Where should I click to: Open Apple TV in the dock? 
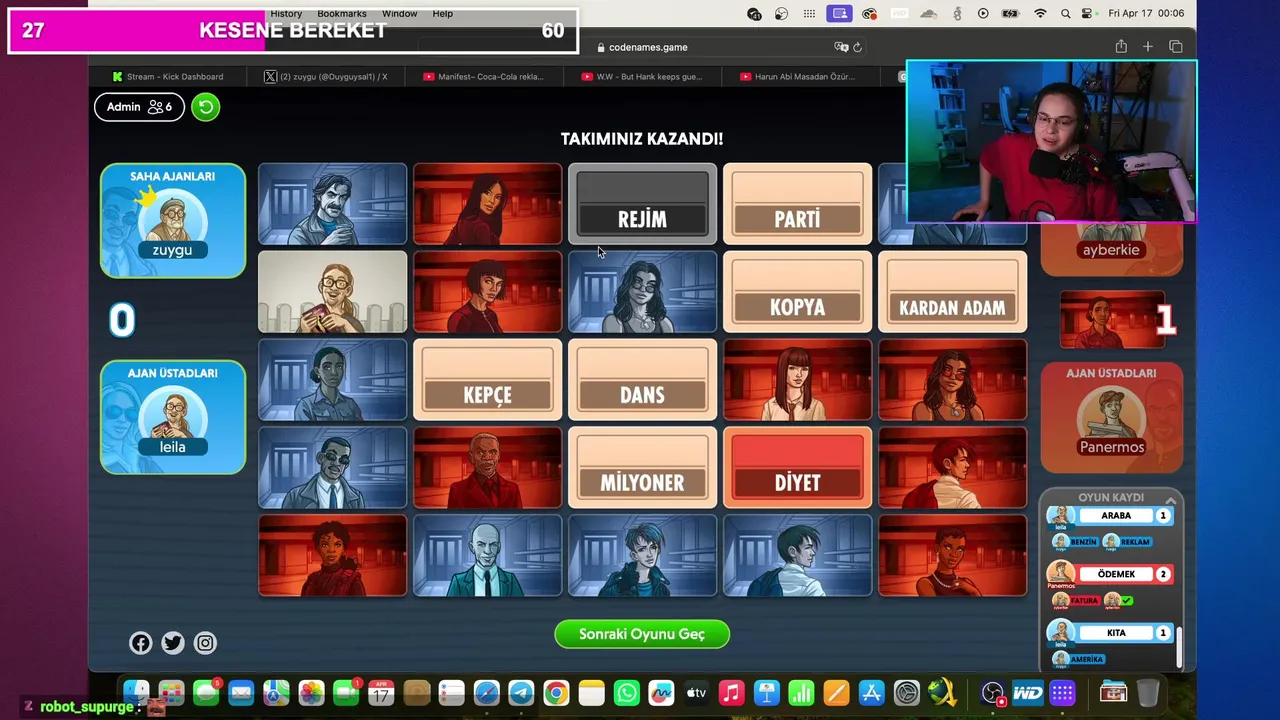tap(696, 693)
